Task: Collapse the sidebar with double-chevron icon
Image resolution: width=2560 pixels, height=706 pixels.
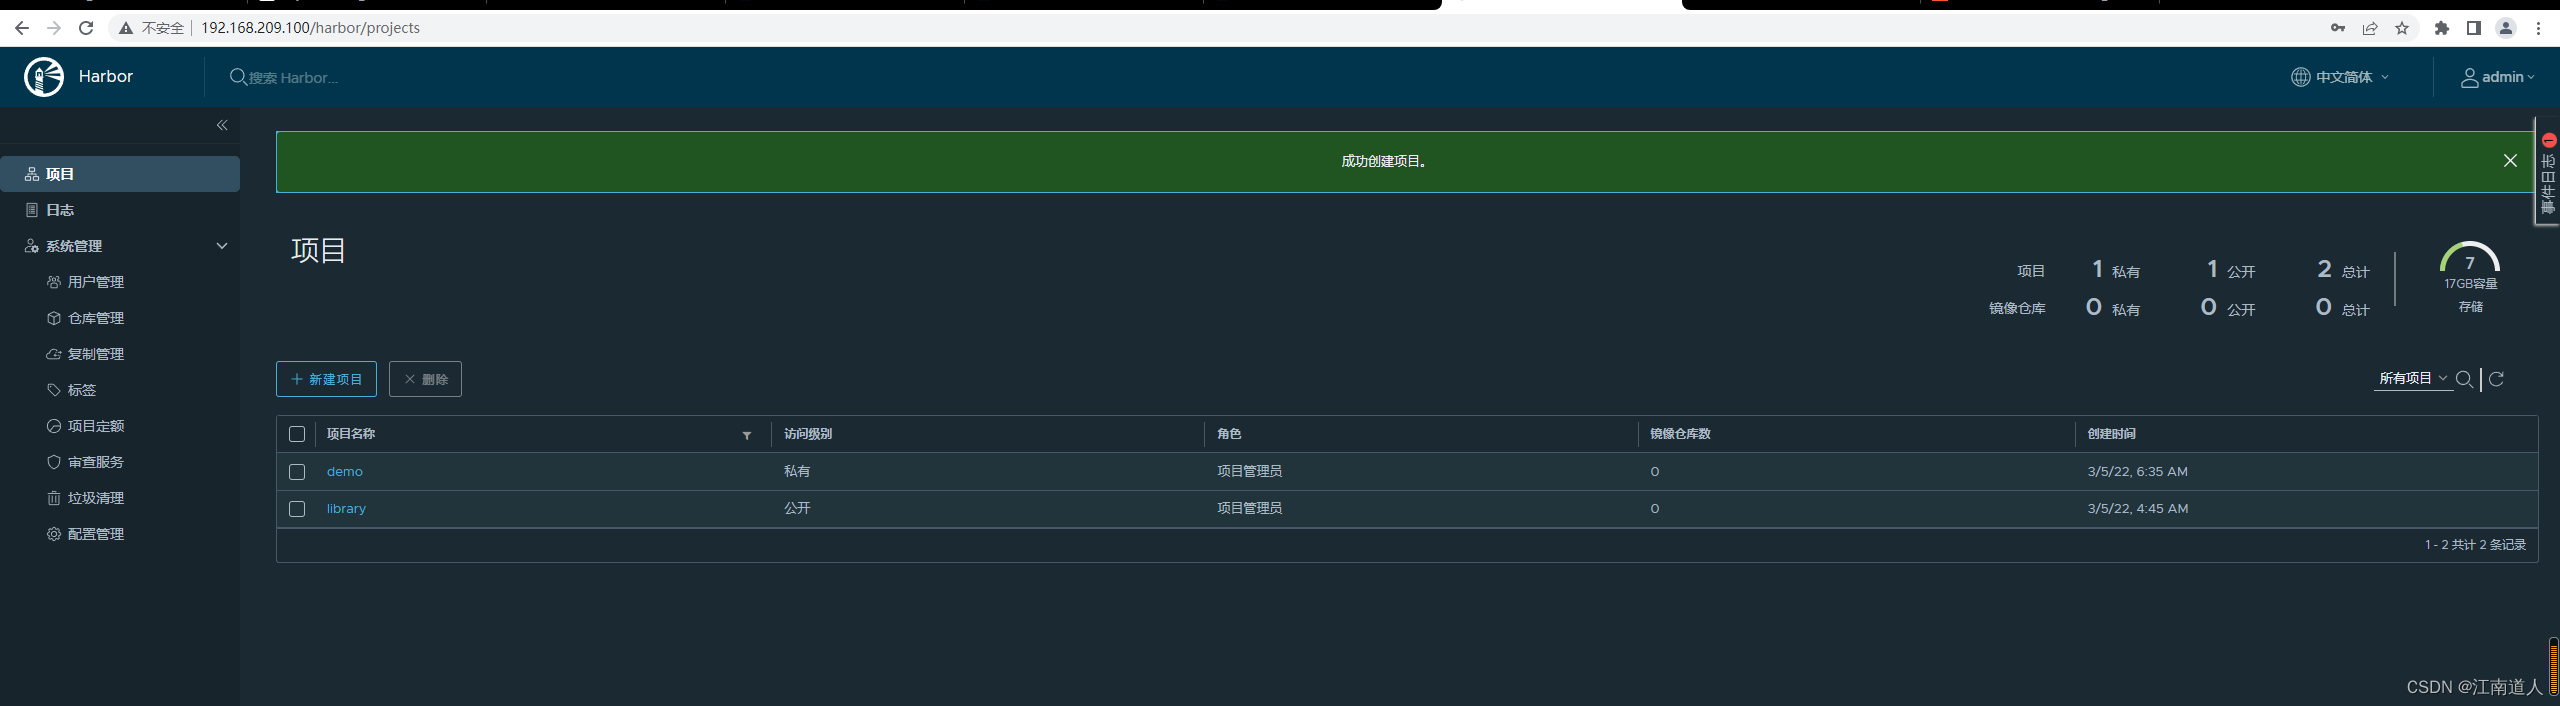Action: tap(222, 125)
